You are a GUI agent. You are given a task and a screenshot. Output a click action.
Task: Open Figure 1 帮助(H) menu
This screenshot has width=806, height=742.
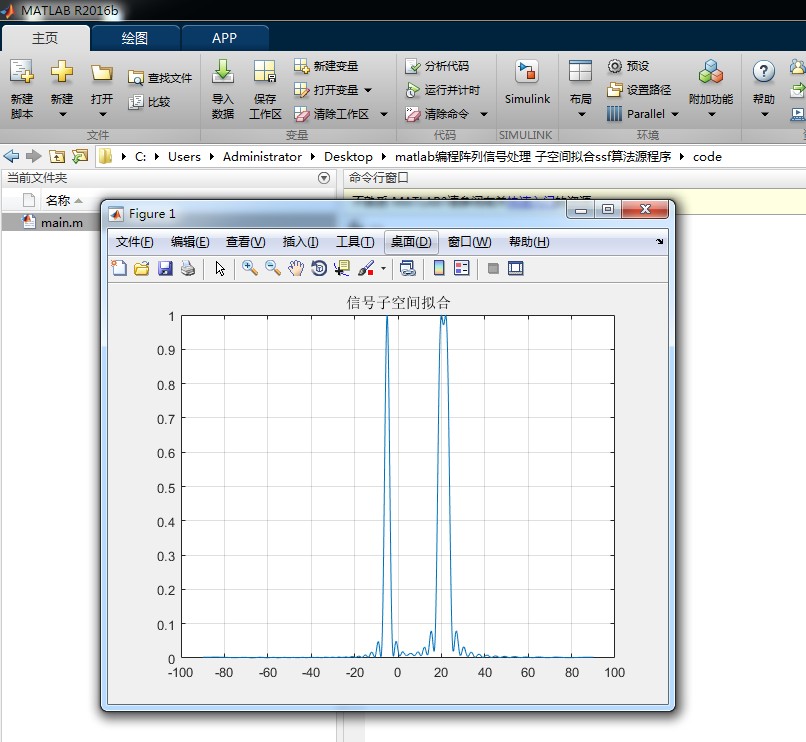coord(529,242)
